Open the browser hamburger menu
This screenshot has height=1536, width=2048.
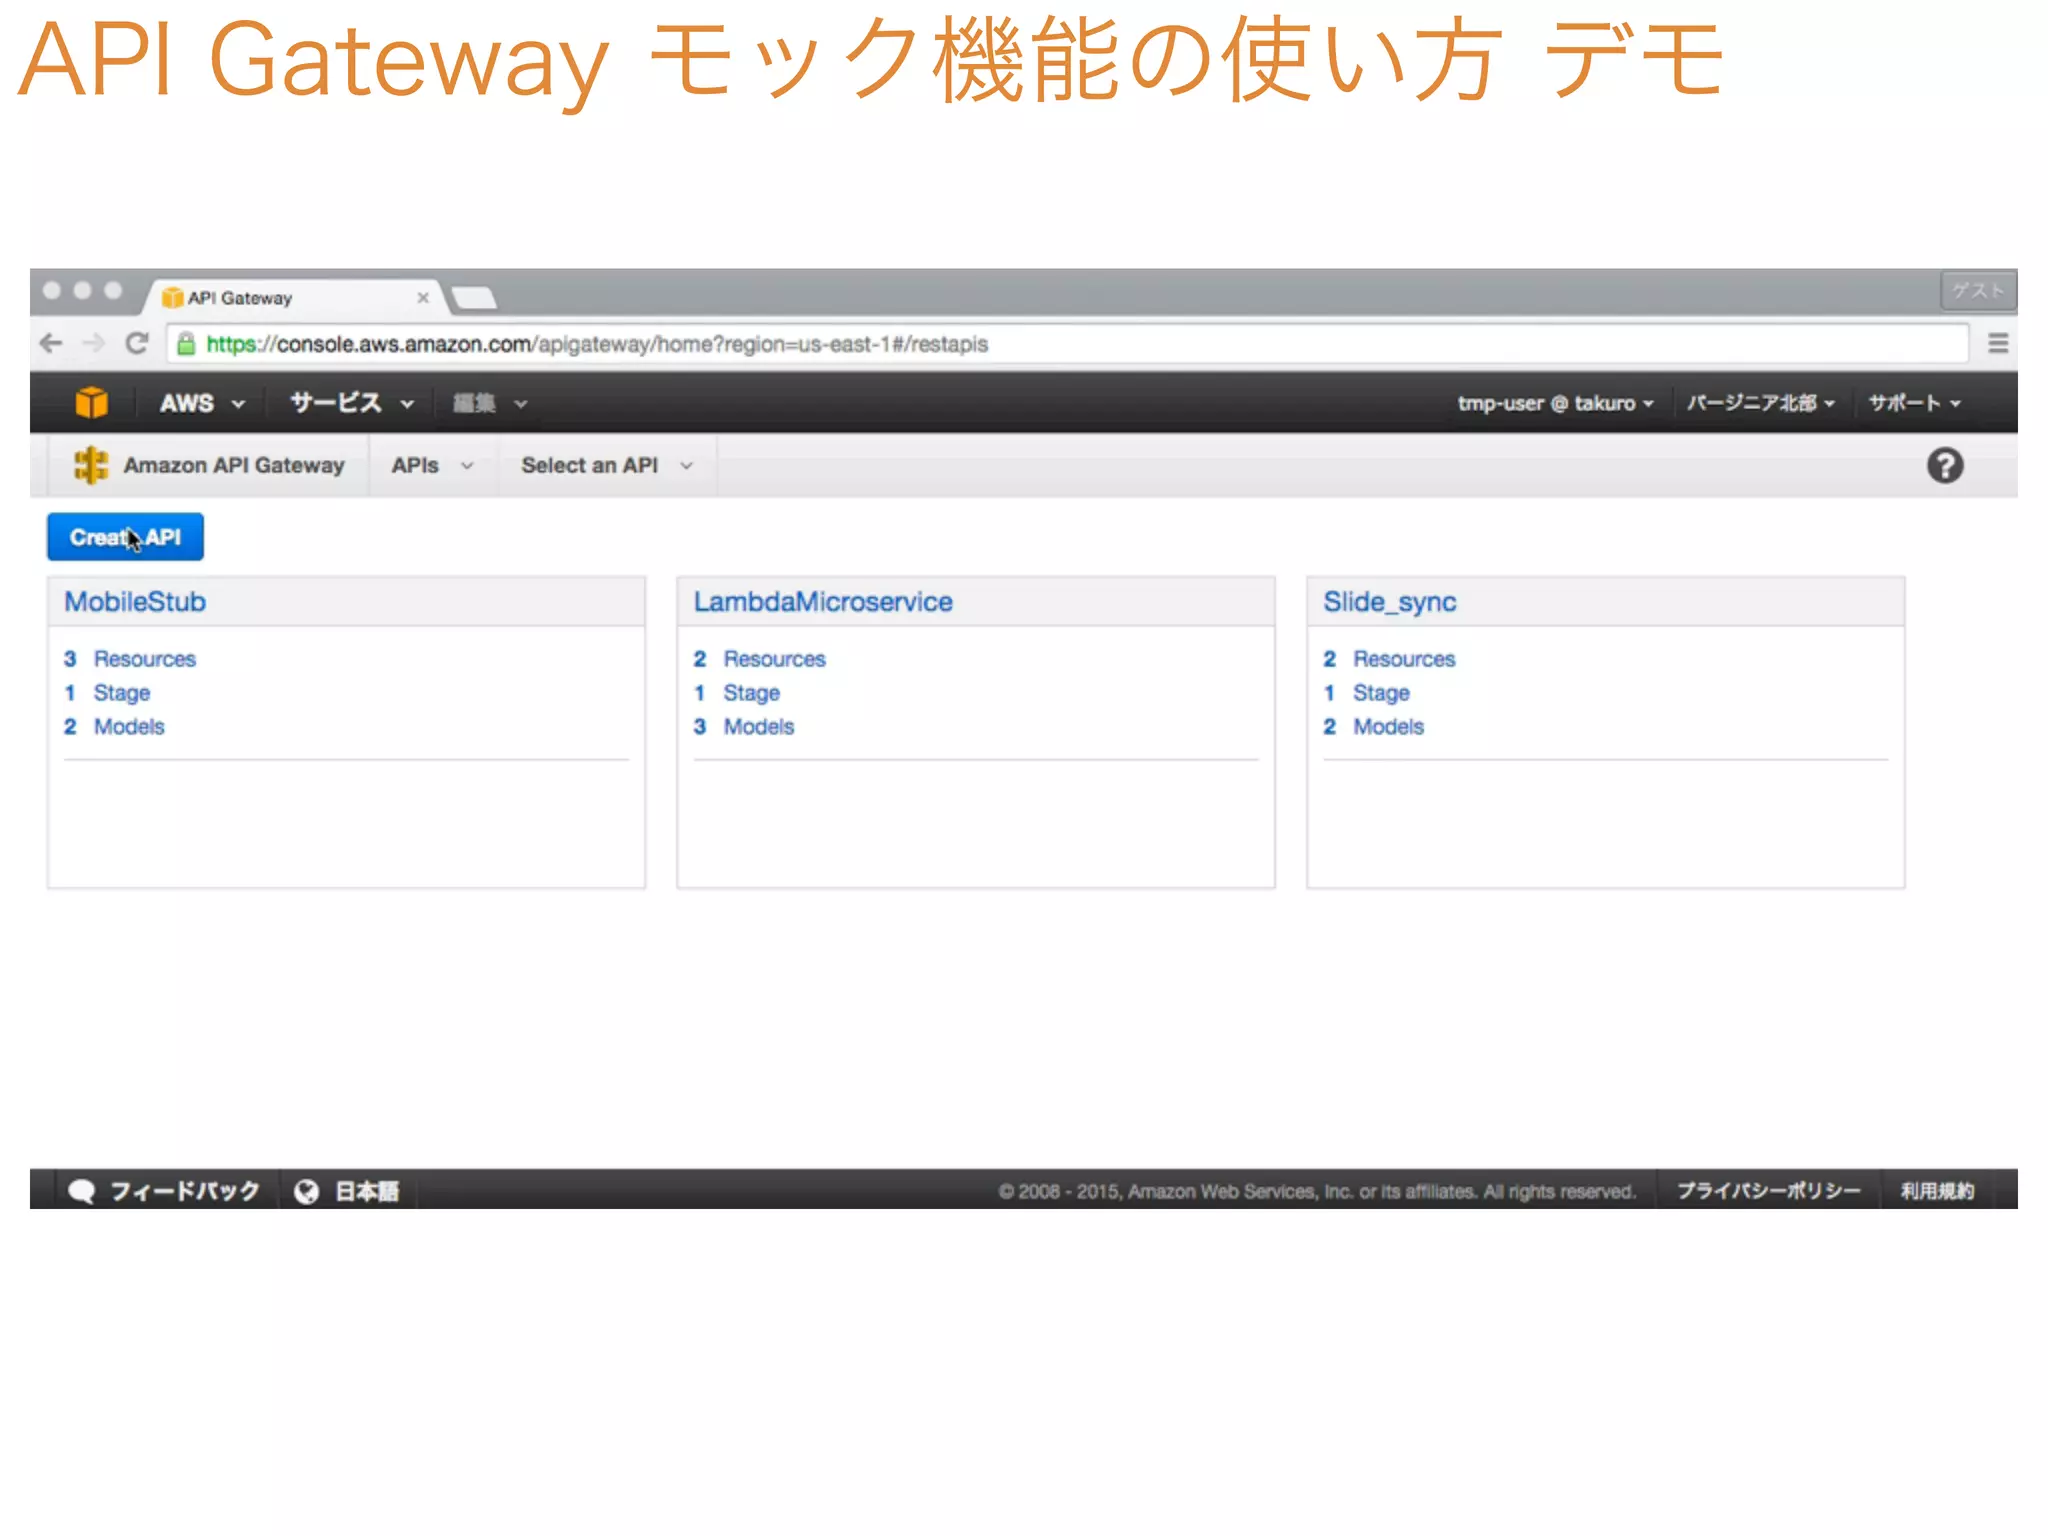tap(1997, 344)
